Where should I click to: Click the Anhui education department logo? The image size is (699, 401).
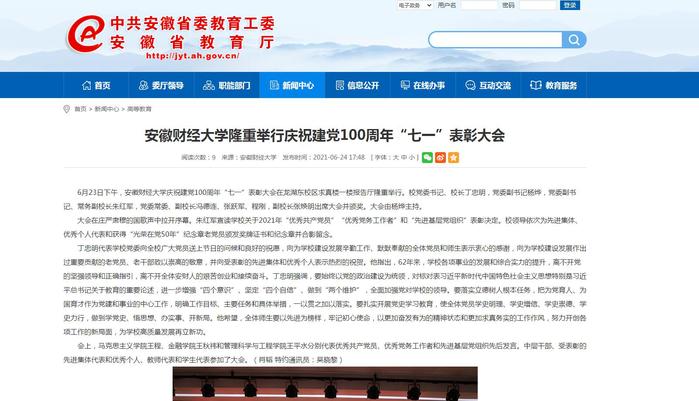[x=92, y=38]
